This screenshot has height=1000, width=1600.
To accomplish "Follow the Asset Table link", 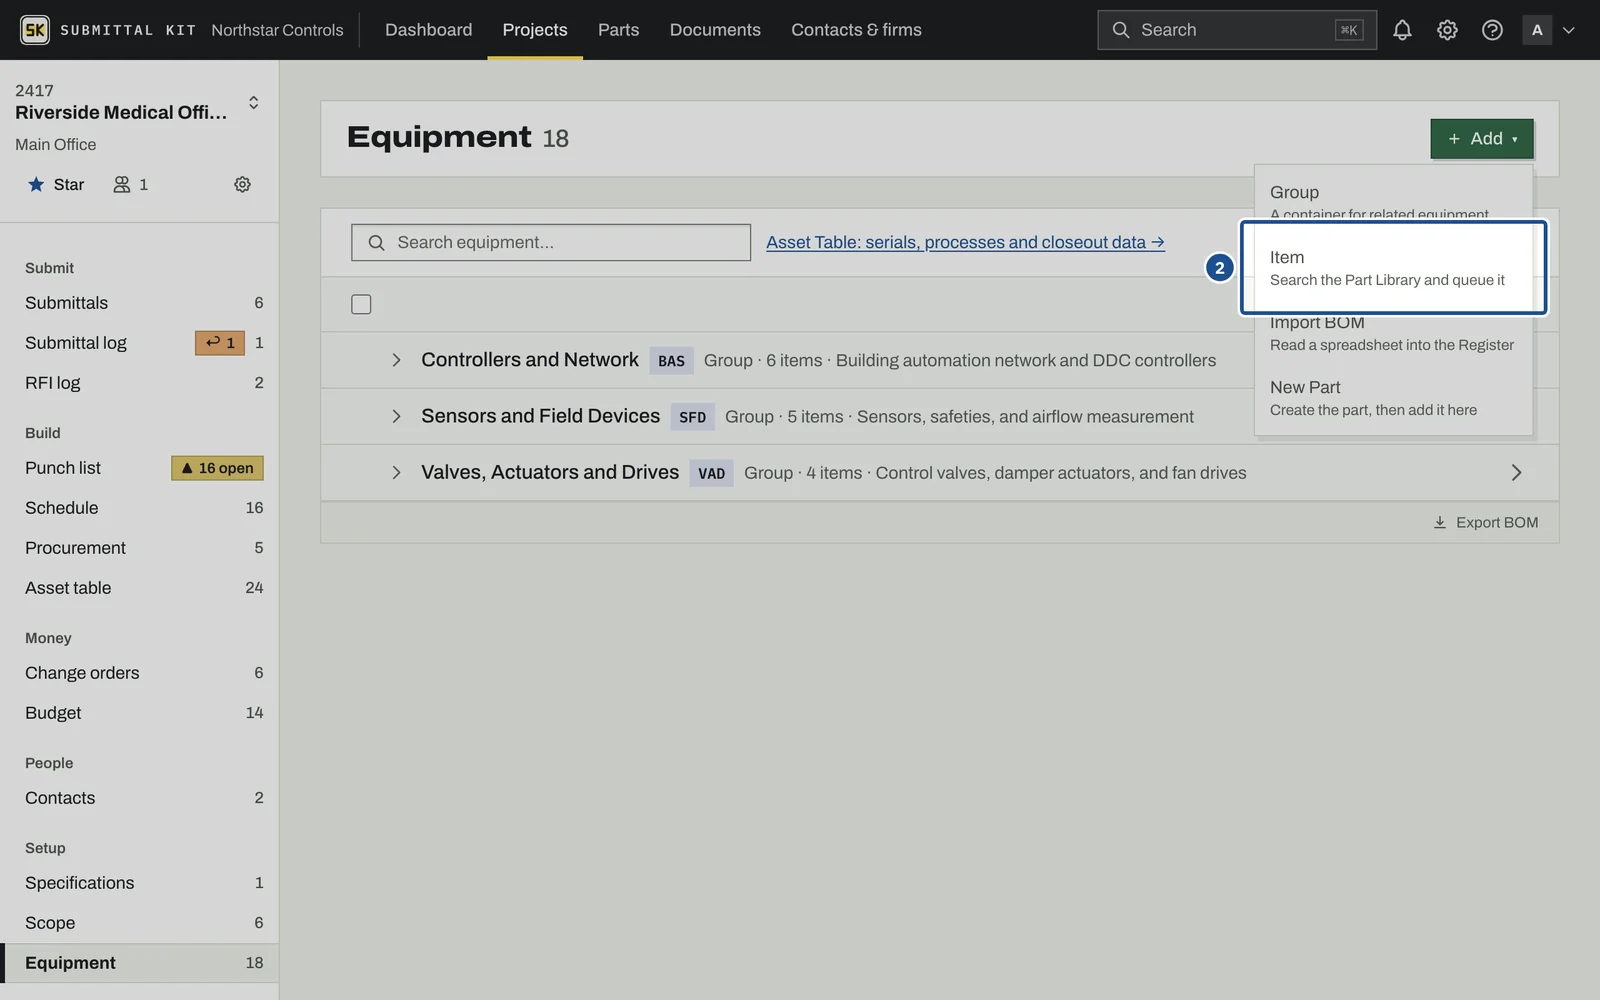I will pos(965,242).
